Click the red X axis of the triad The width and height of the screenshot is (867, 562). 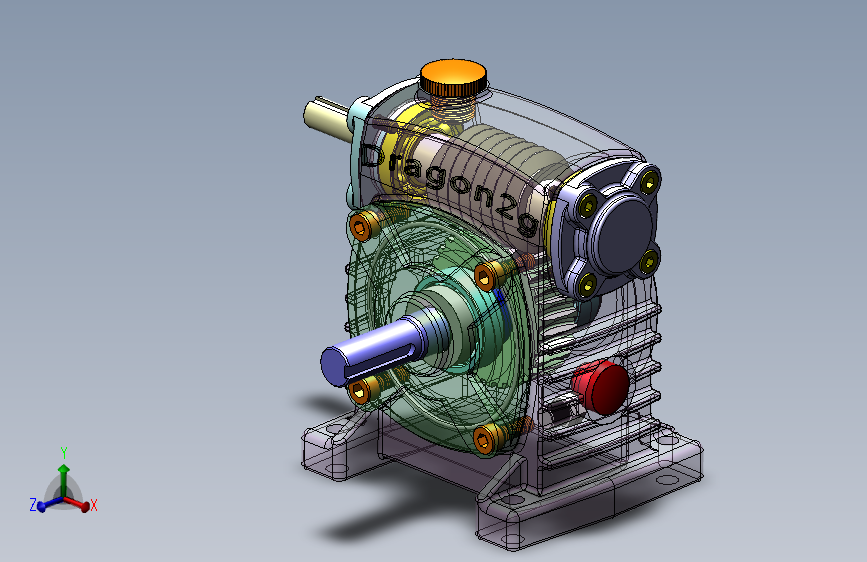point(76,503)
